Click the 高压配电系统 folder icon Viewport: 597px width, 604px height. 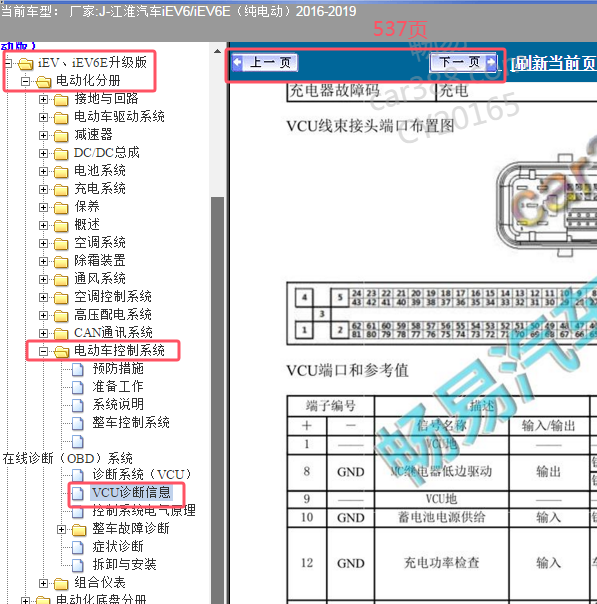pyautogui.click(x=61, y=316)
